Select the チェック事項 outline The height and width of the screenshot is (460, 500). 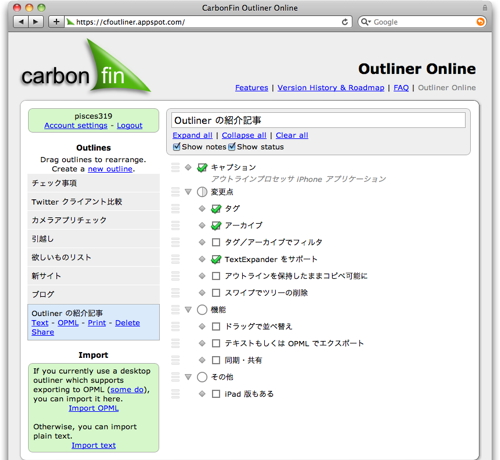click(x=94, y=183)
